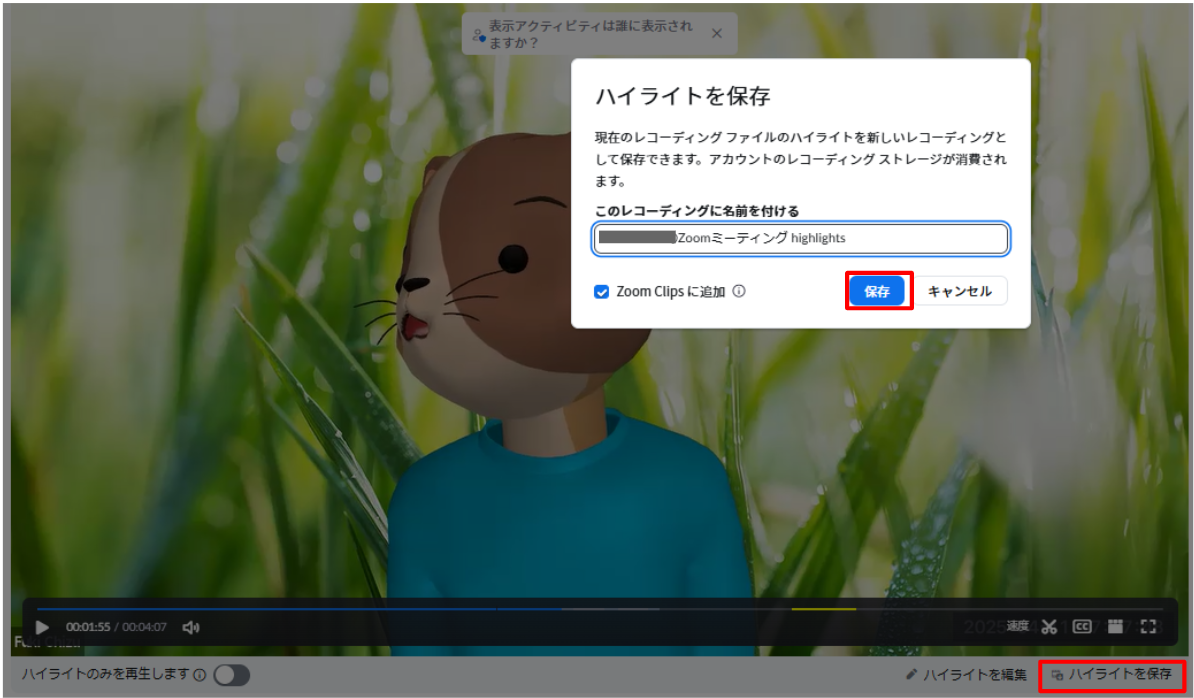The width and height of the screenshot is (1194, 698).
Task: Open ハイライトを編集 below the player
Action: coord(966,674)
